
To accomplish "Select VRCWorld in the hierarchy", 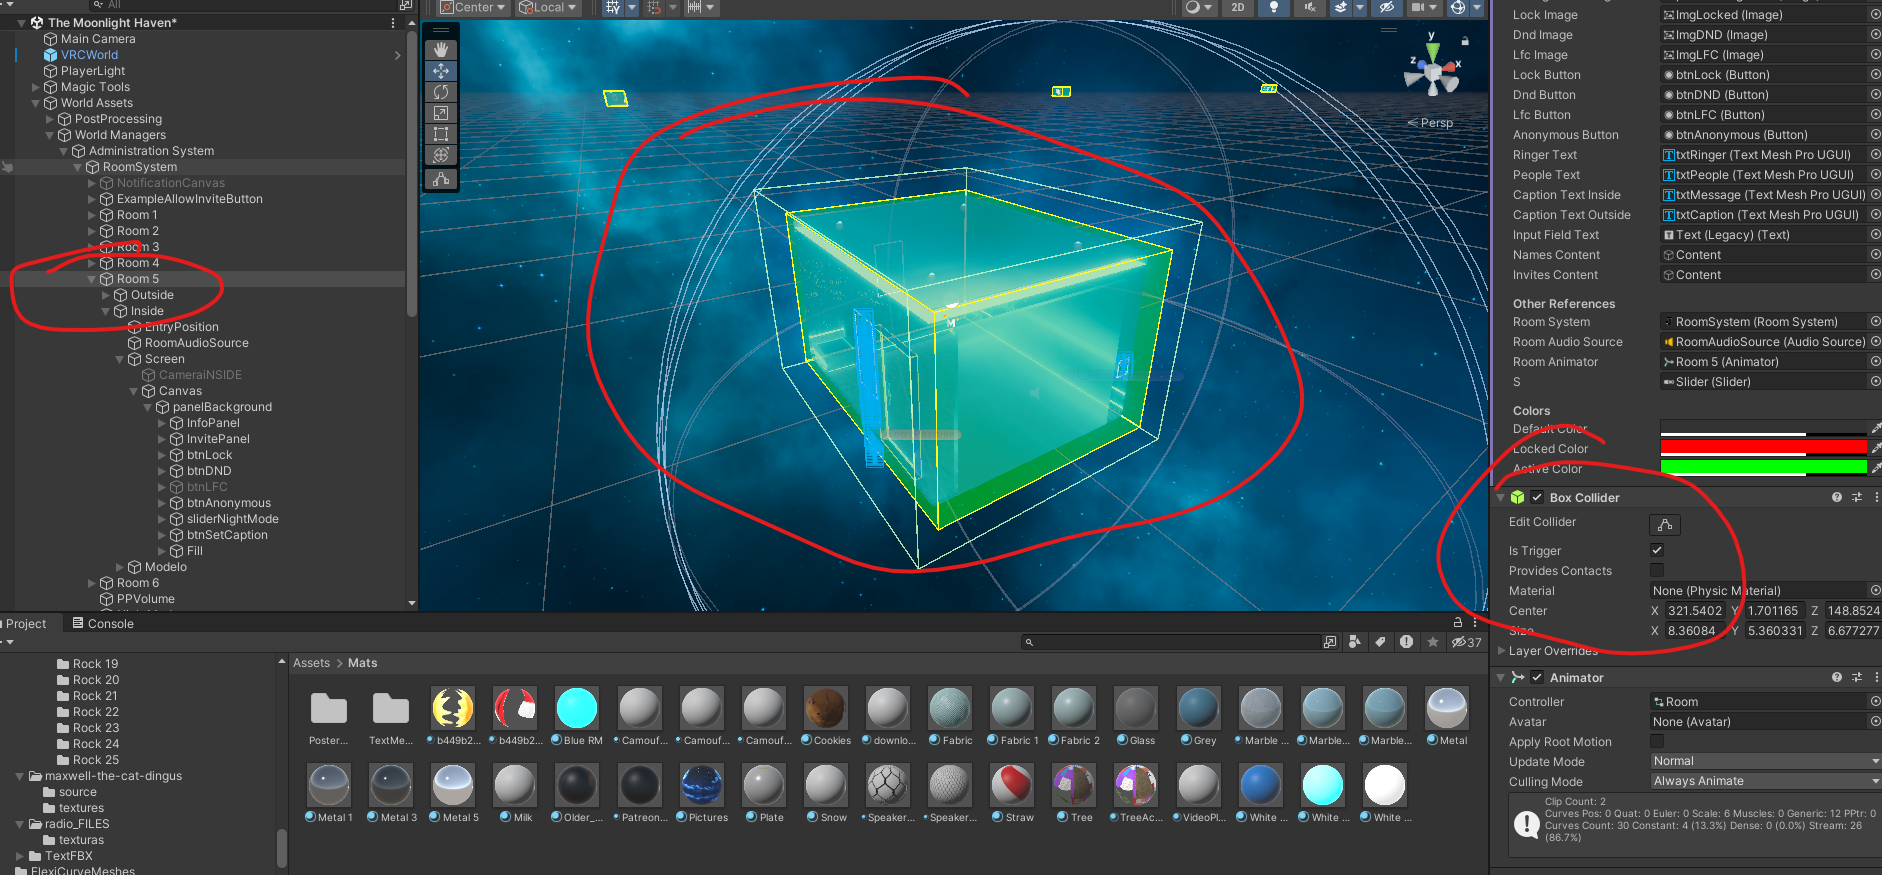I will [89, 55].
